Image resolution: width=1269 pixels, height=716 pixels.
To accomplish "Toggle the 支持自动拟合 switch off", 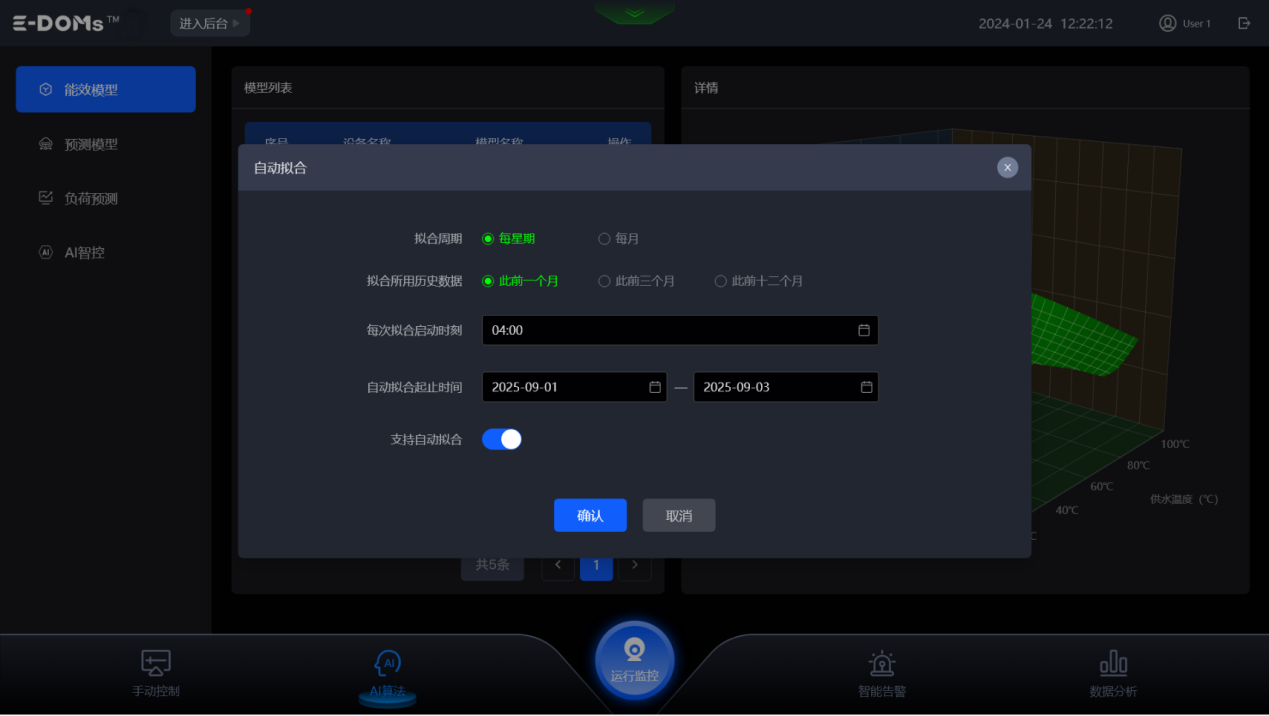I will coord(502,440).
